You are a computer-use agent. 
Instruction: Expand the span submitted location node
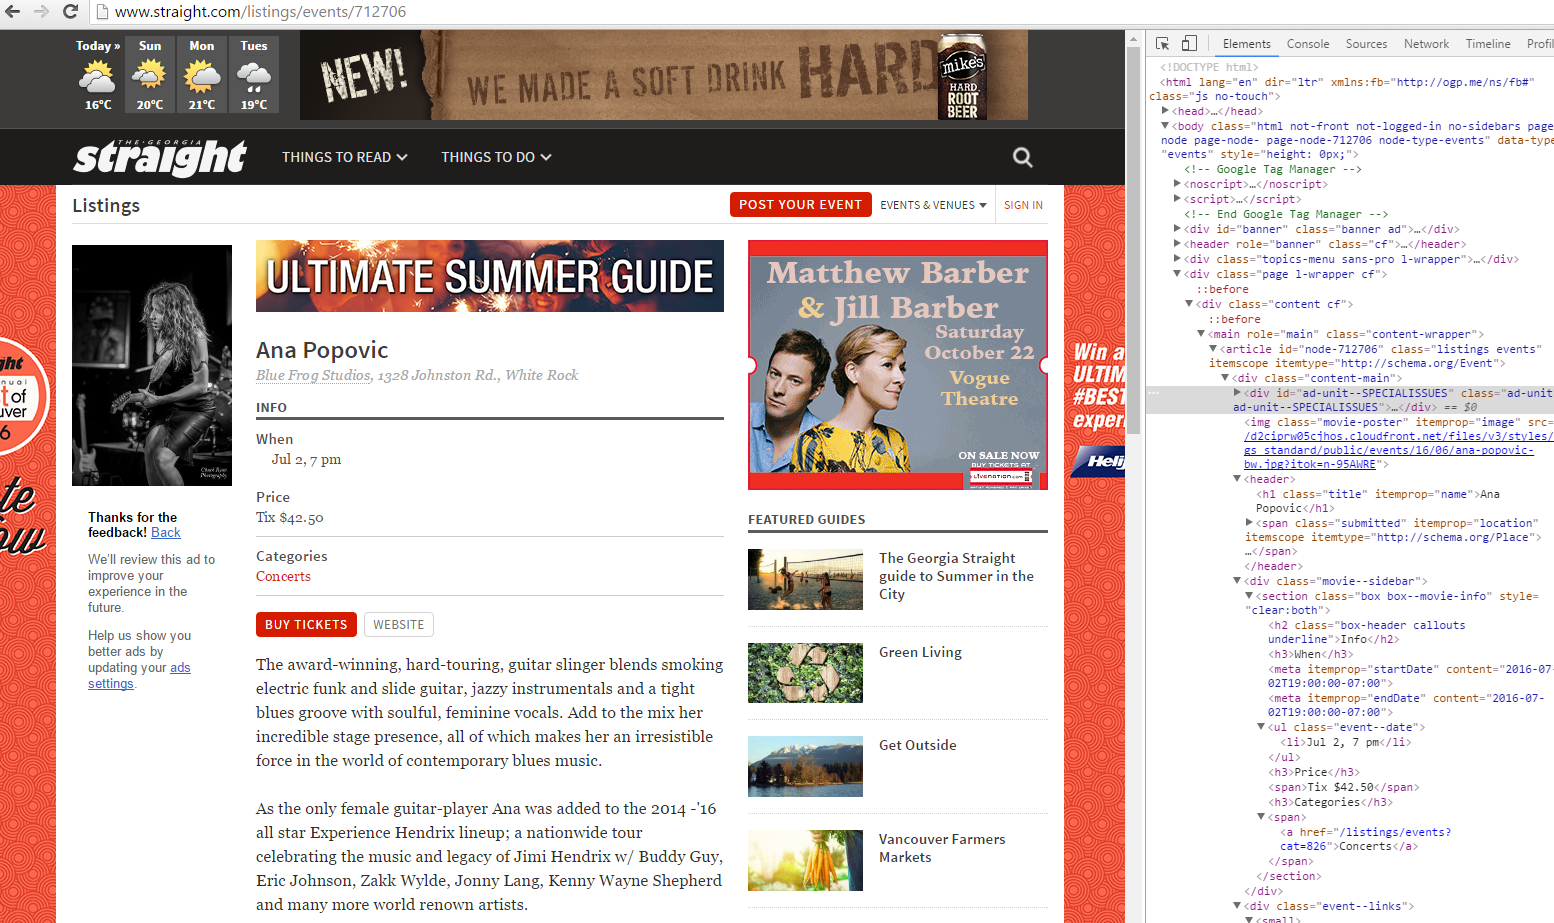coord(1250,523)
